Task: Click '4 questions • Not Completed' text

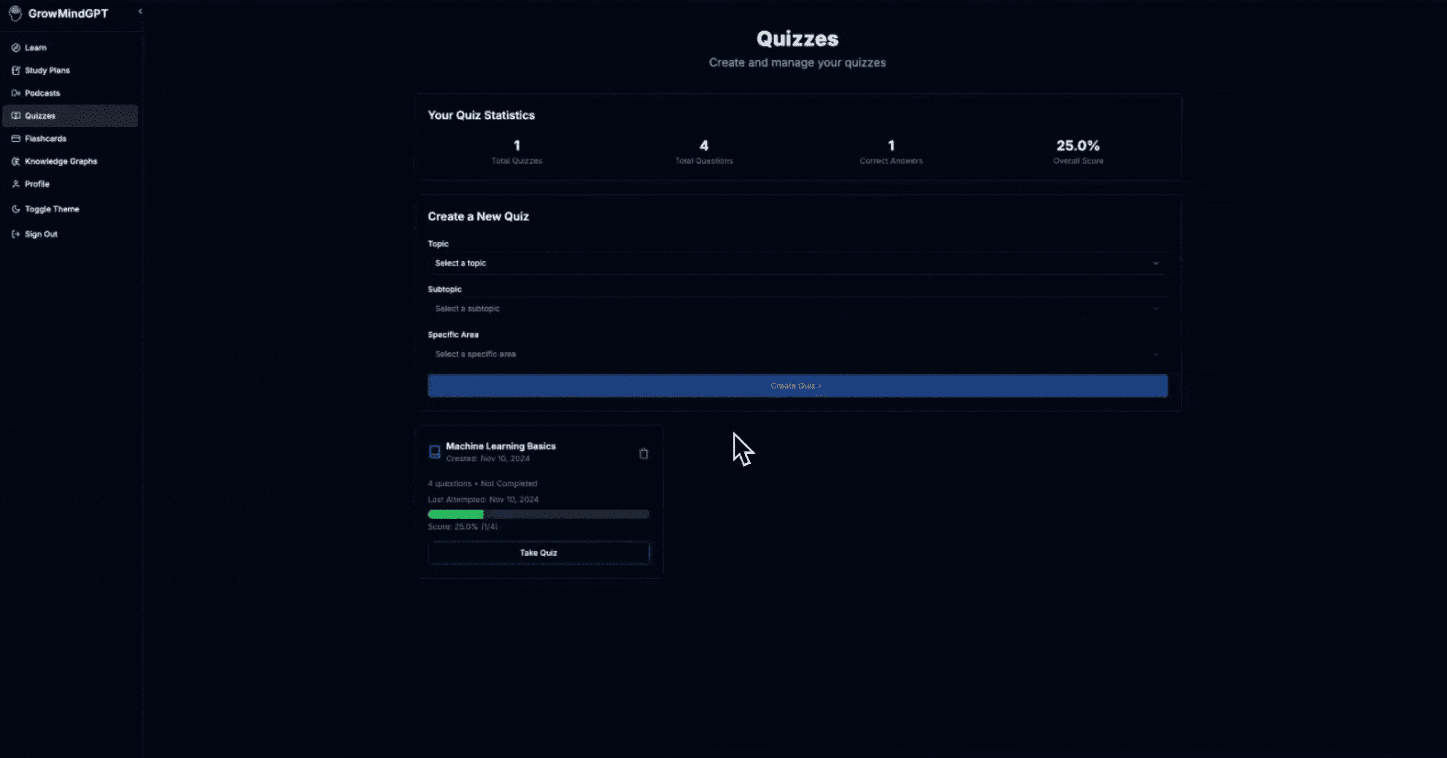Action: pos(482,484)
